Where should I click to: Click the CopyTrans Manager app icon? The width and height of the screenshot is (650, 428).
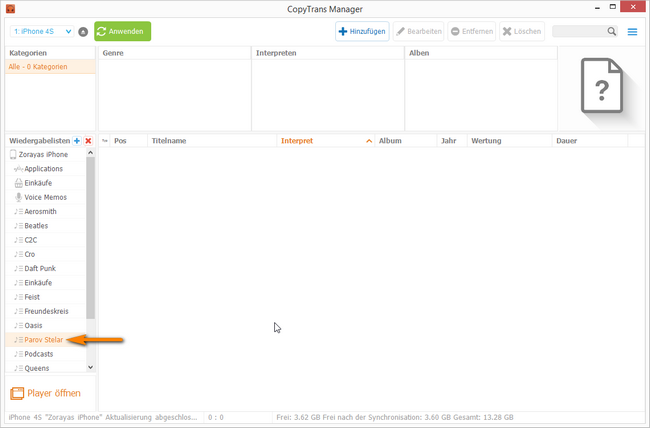(x=10, y=9)
